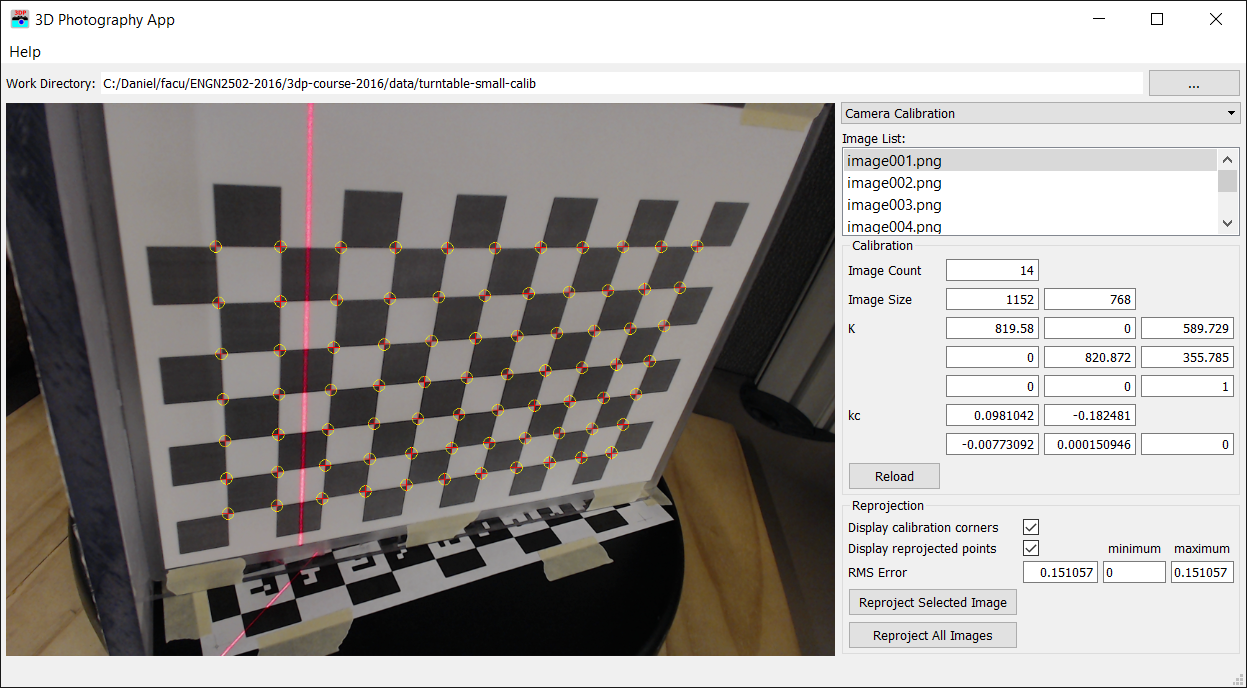Click the maximum RMS error field
Screen dimensions: 1247x688
click(1202, 572)
